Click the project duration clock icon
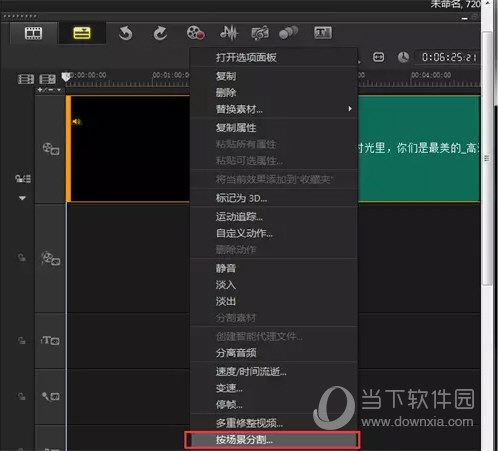The height and width of the screenshot is (451, 498). pyautogui.click(x=403, y=57)
